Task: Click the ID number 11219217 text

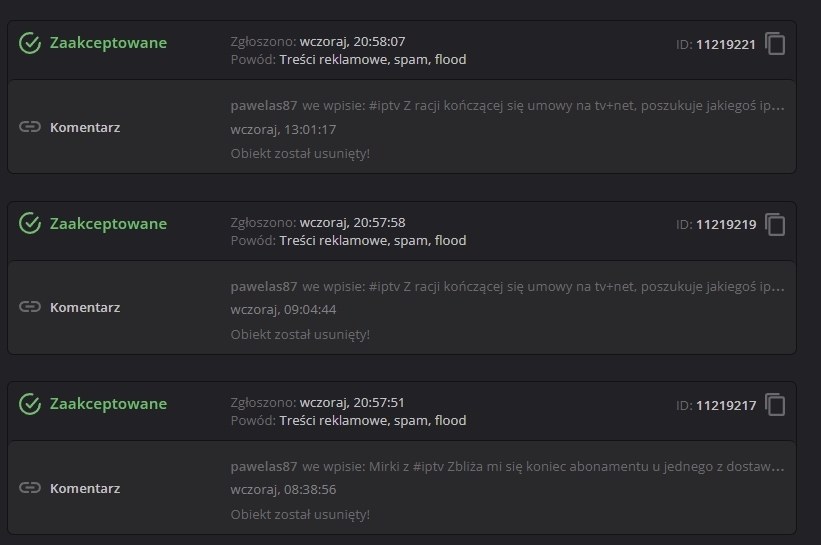Action: (726, 405)
